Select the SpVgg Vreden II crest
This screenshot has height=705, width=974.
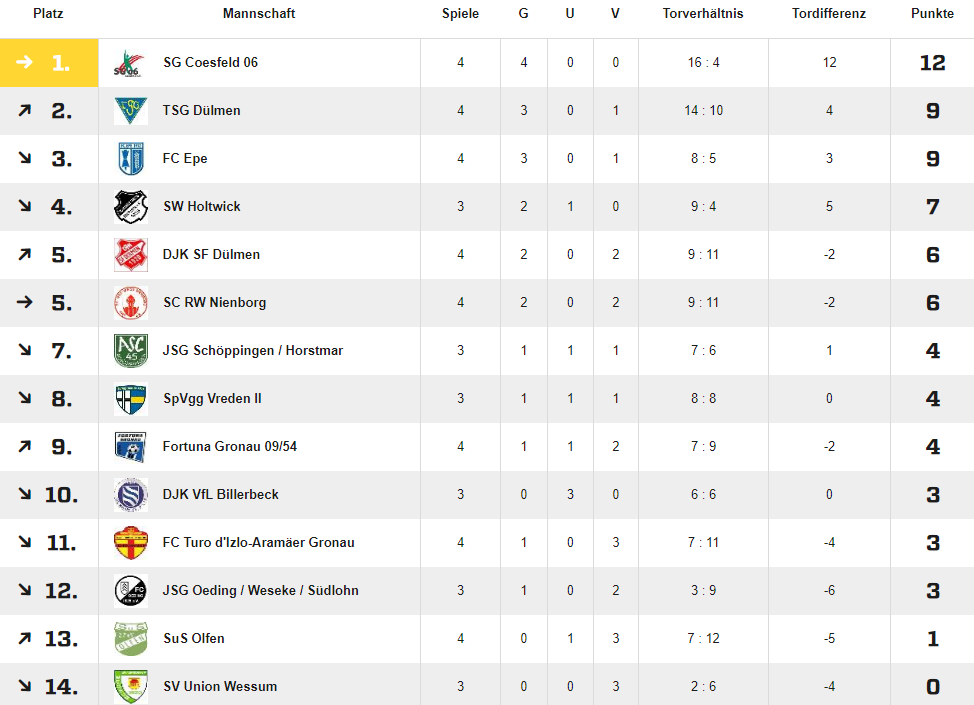[x=130, y=399]
